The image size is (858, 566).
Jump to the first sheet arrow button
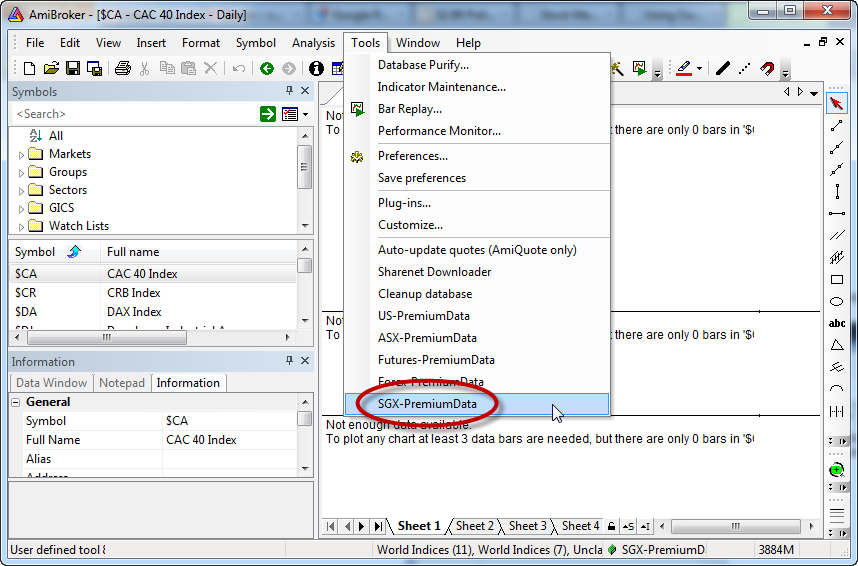coord(331,527)
